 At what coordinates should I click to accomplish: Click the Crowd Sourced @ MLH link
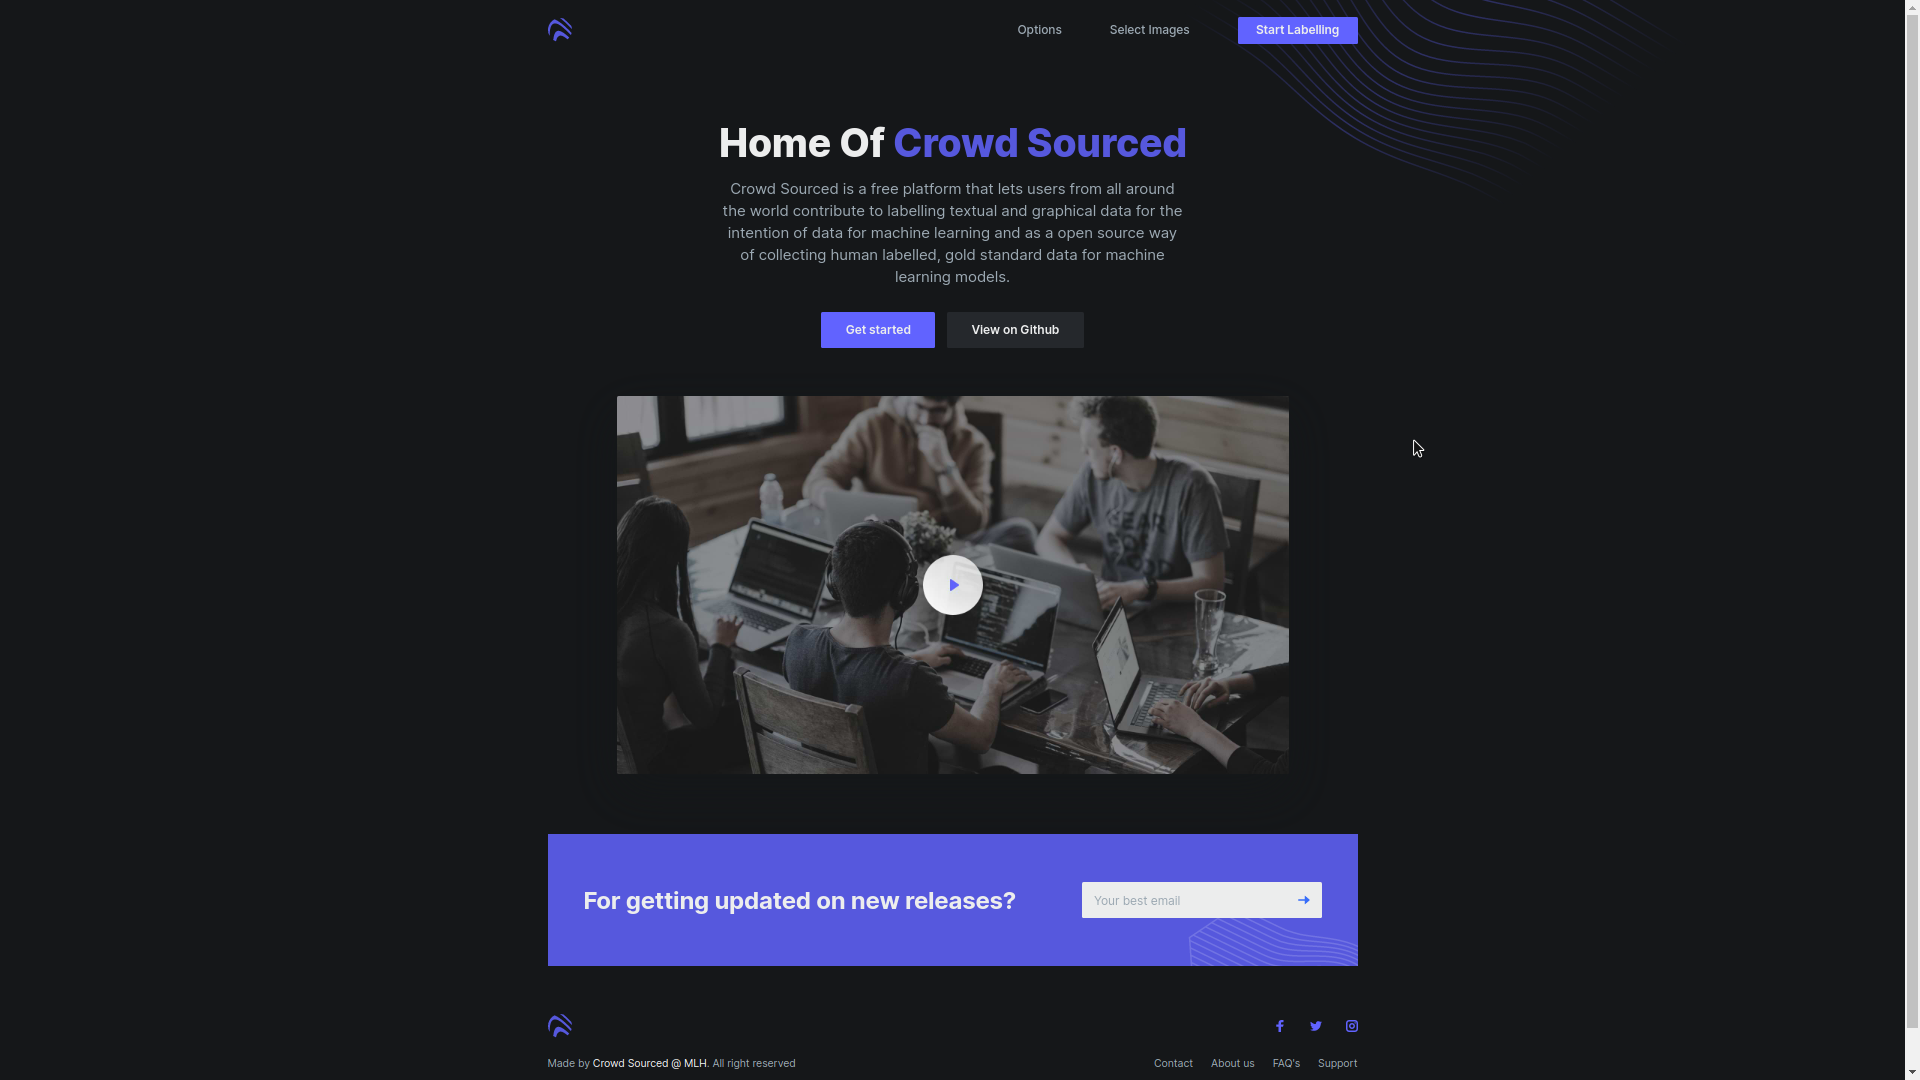point(649,1063)
